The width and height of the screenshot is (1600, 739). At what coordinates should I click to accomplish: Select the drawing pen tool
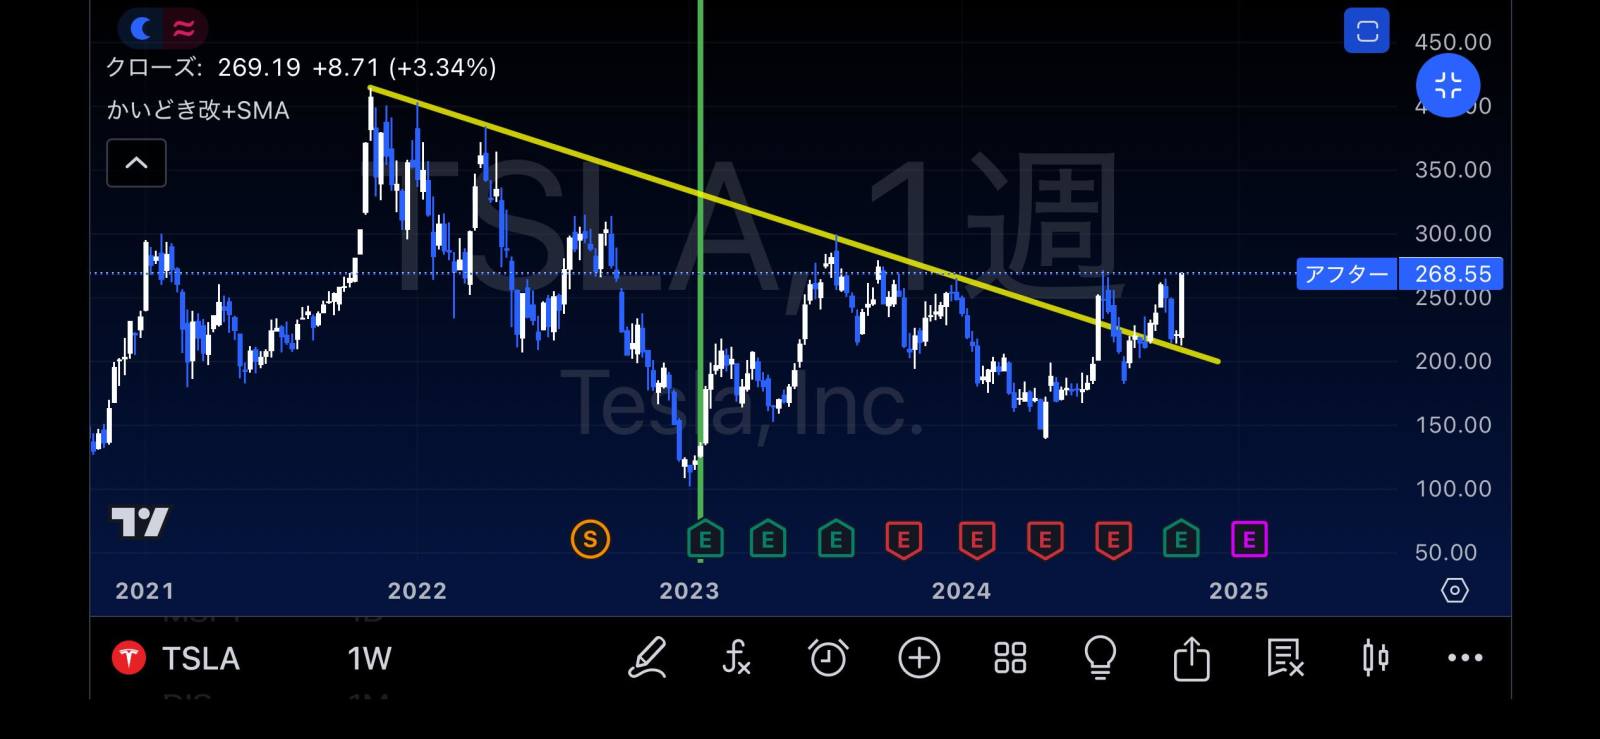pos(647,658)
